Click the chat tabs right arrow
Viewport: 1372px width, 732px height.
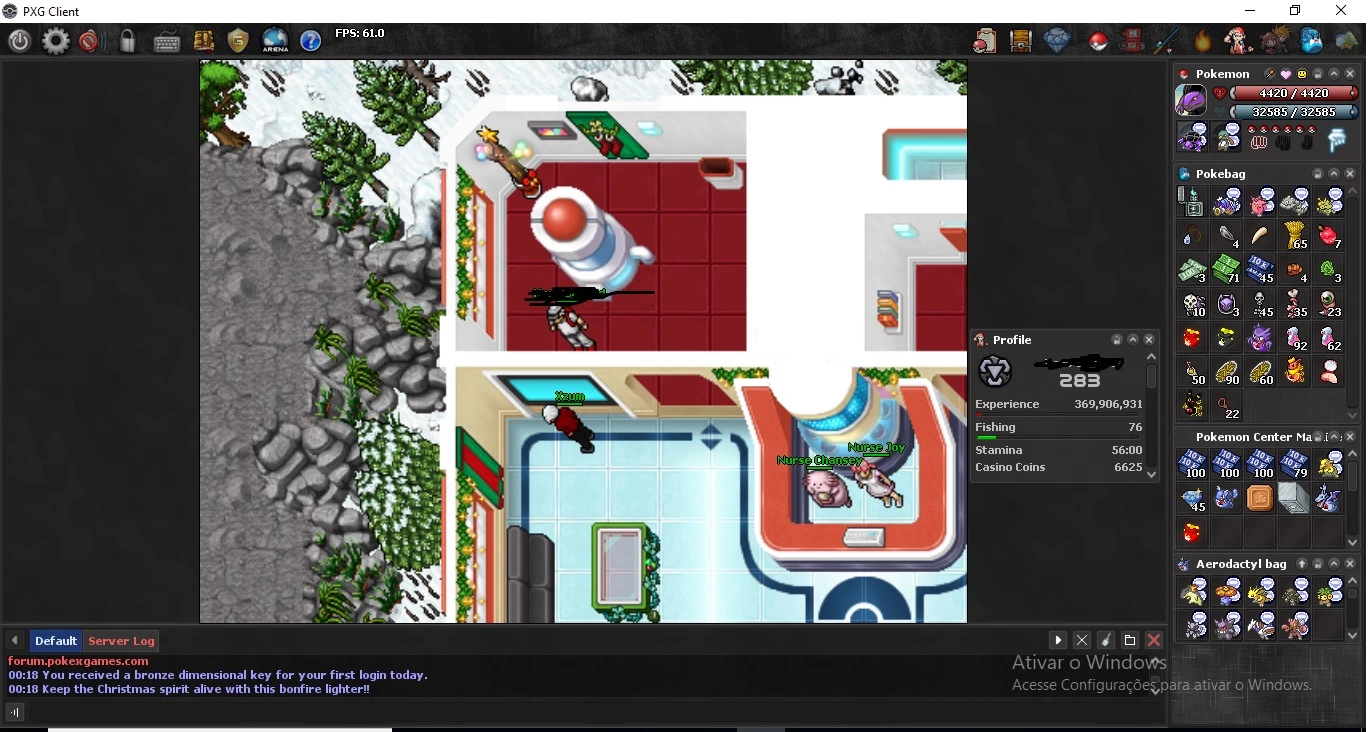[1058, 640]
